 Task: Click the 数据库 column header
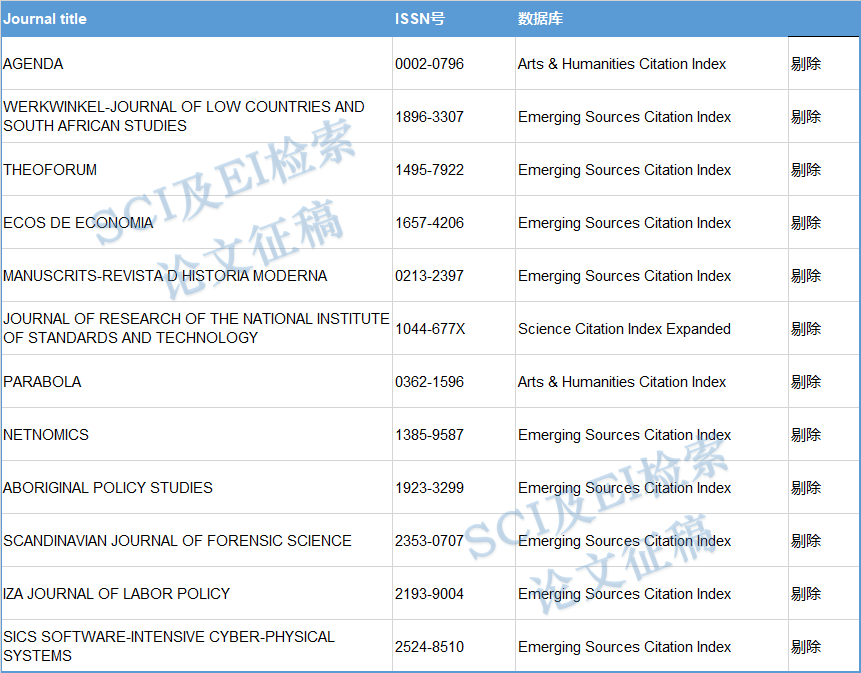[x=541, y=19]
